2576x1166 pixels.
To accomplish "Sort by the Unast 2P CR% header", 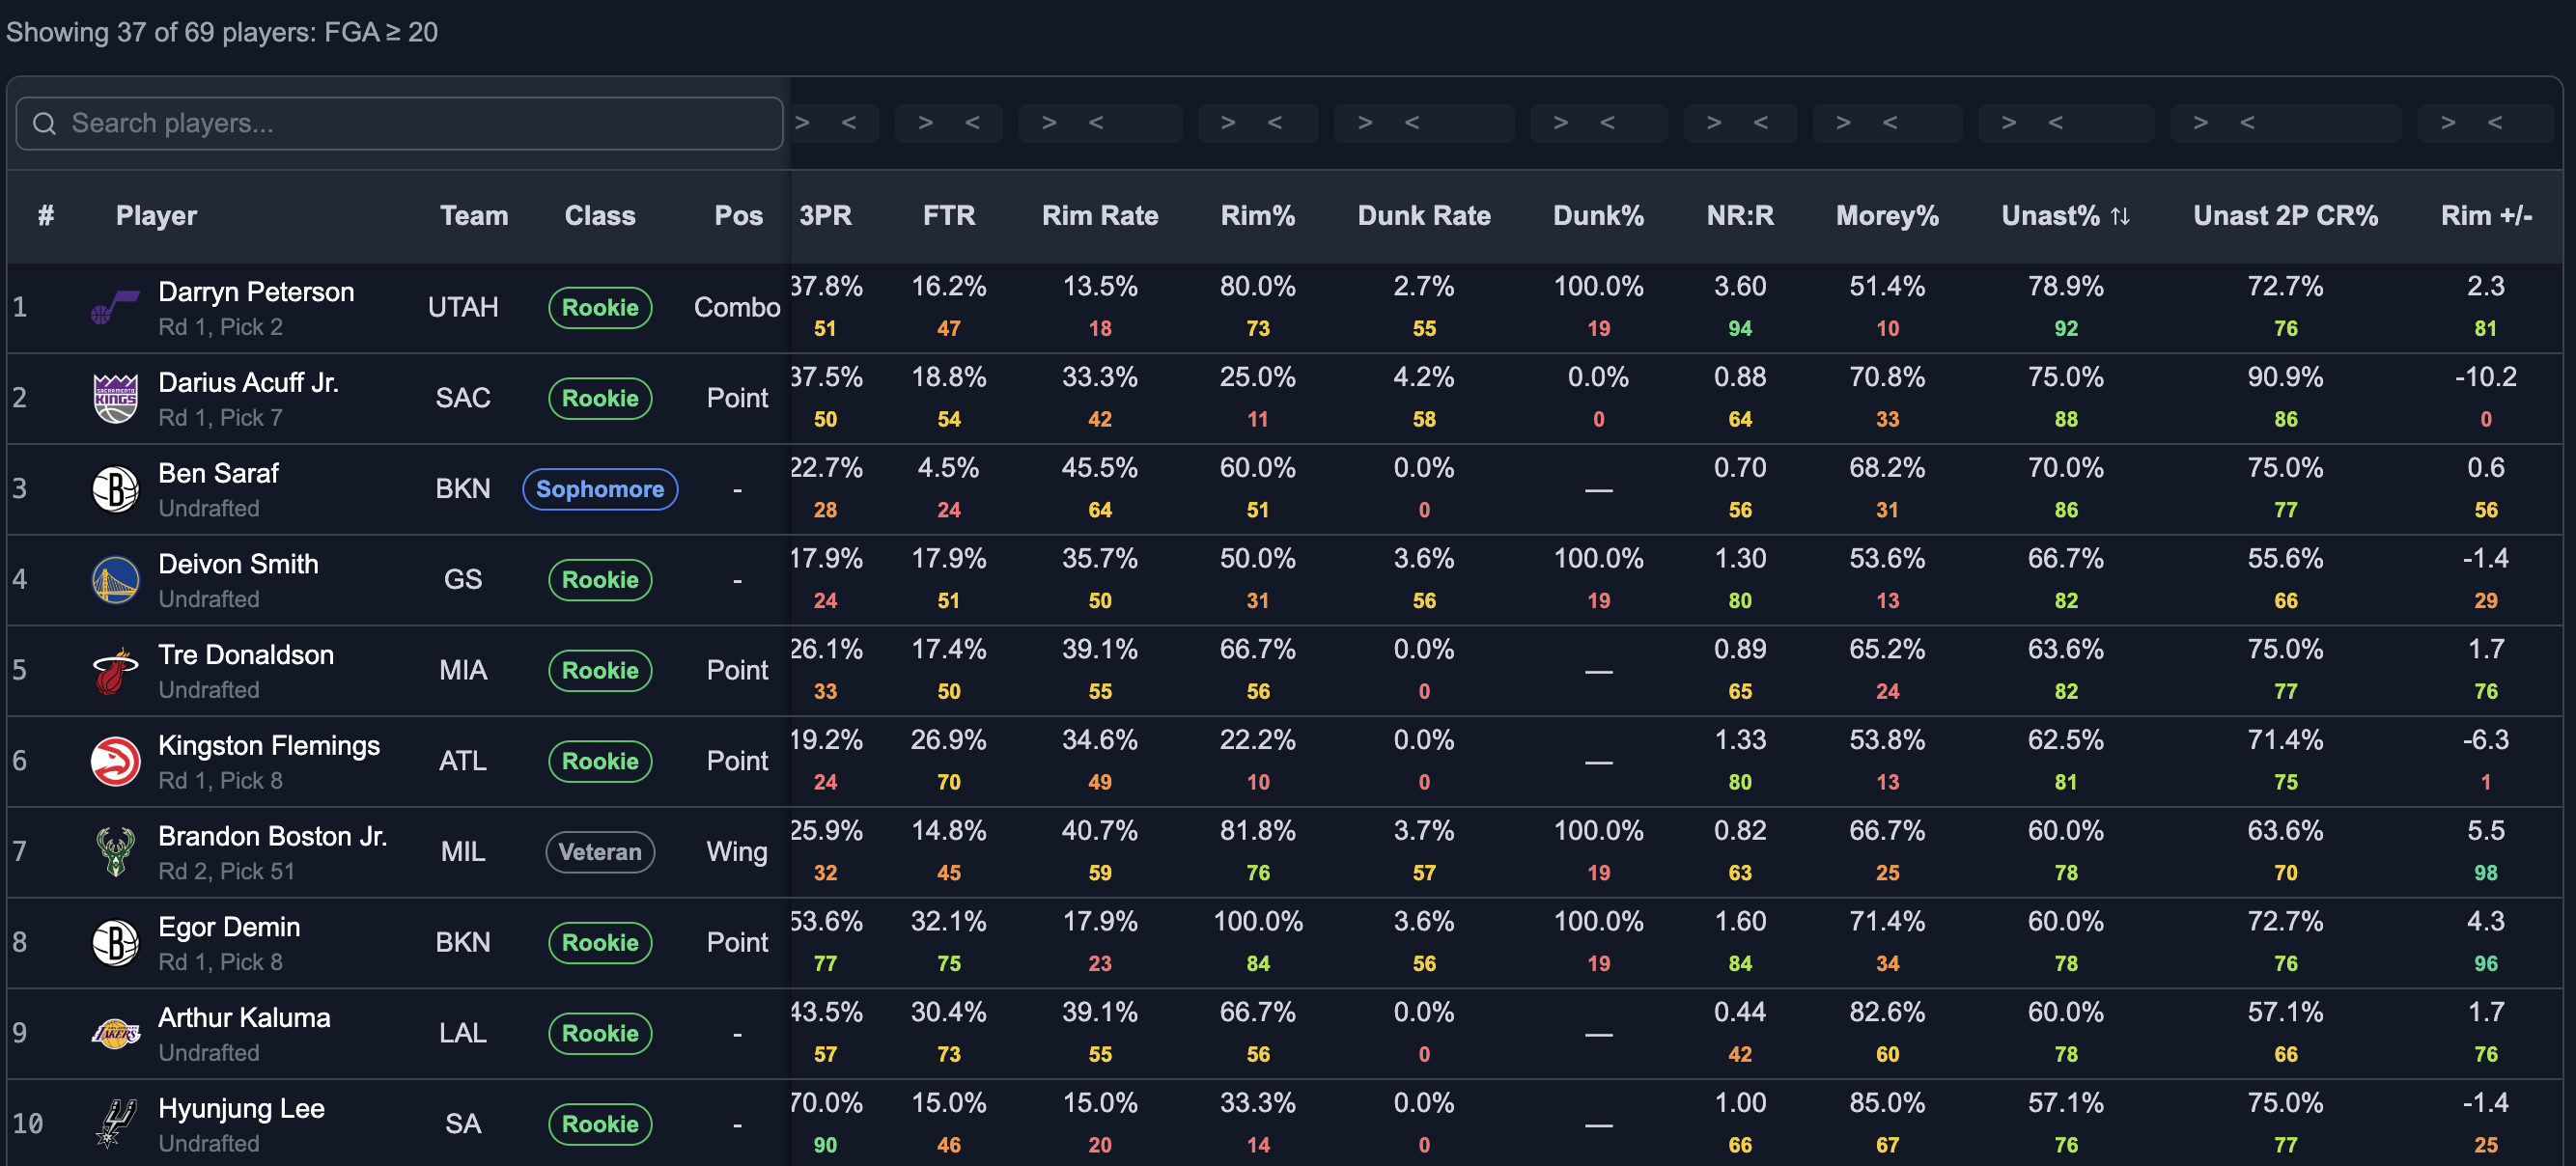I will click(2285, 216).
